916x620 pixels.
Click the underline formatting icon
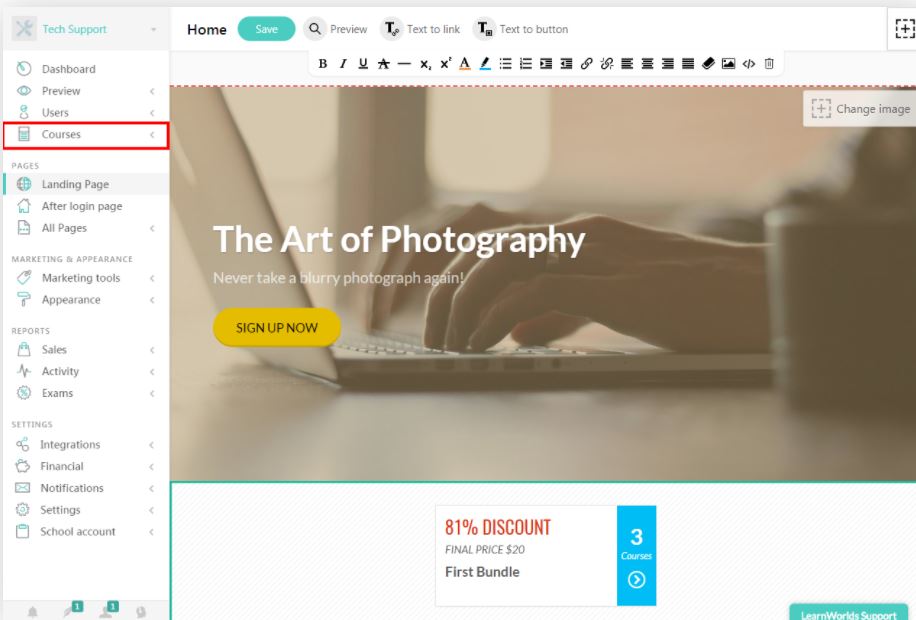[363, 64]
